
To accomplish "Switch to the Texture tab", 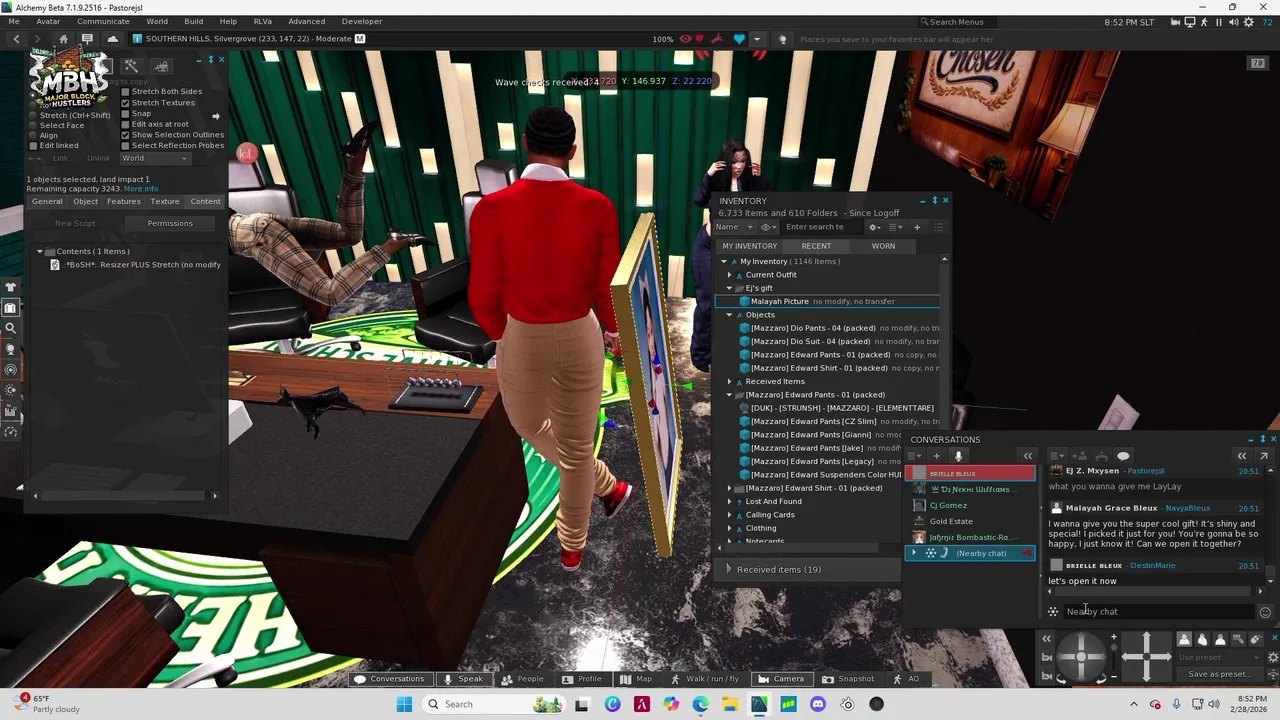I will pyautogui.click(x=165, y=202).
